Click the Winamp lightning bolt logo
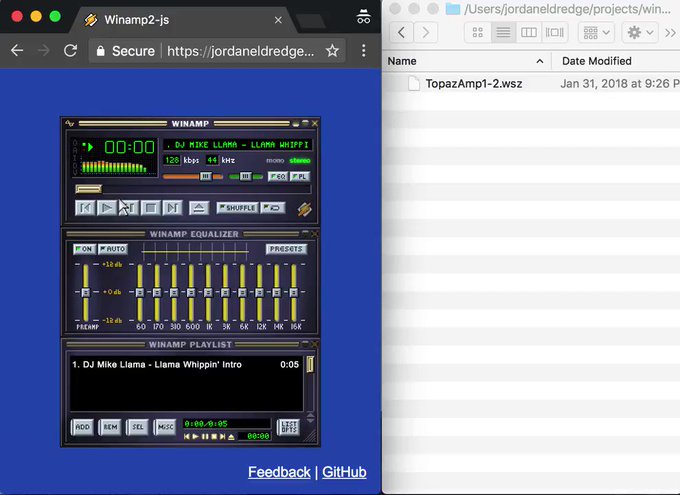This screenshot has height=495, width=680. pos(304,209)
